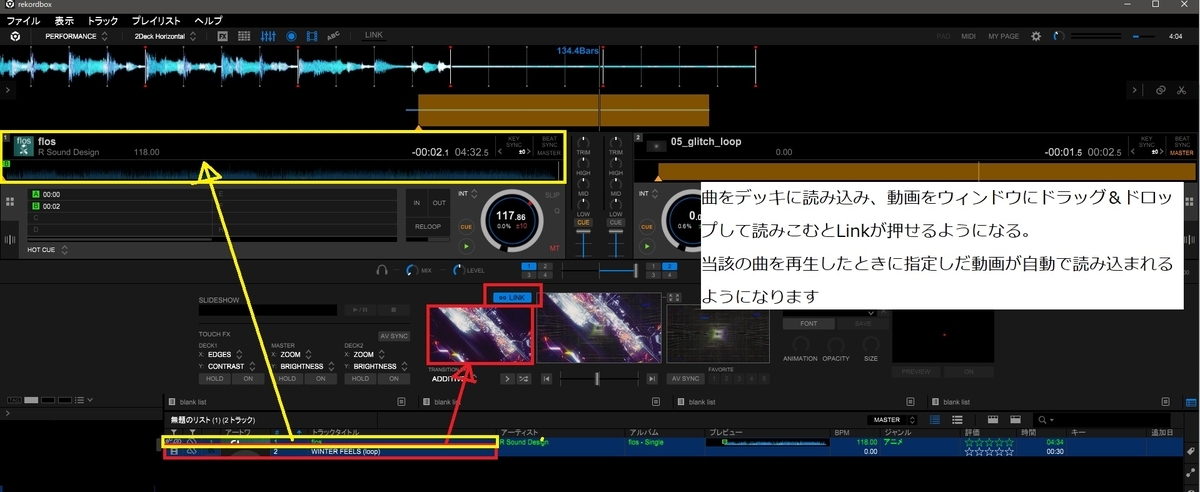
Task: Toggle ON for MASTER touch FX
Action: (x=319, y=379)
